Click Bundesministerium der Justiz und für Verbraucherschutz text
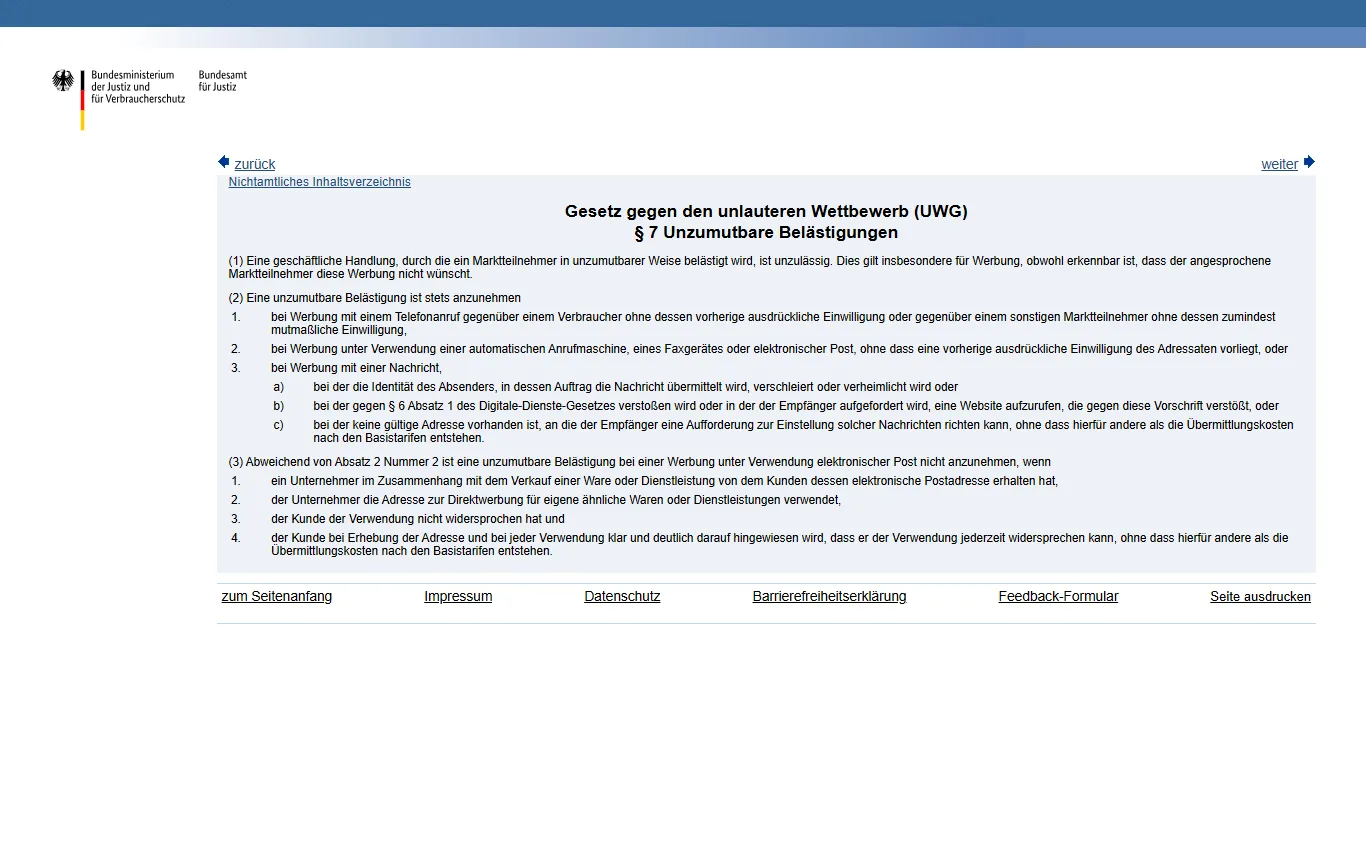The width and height of the screenshot is (1366, 860). point(138,87)
